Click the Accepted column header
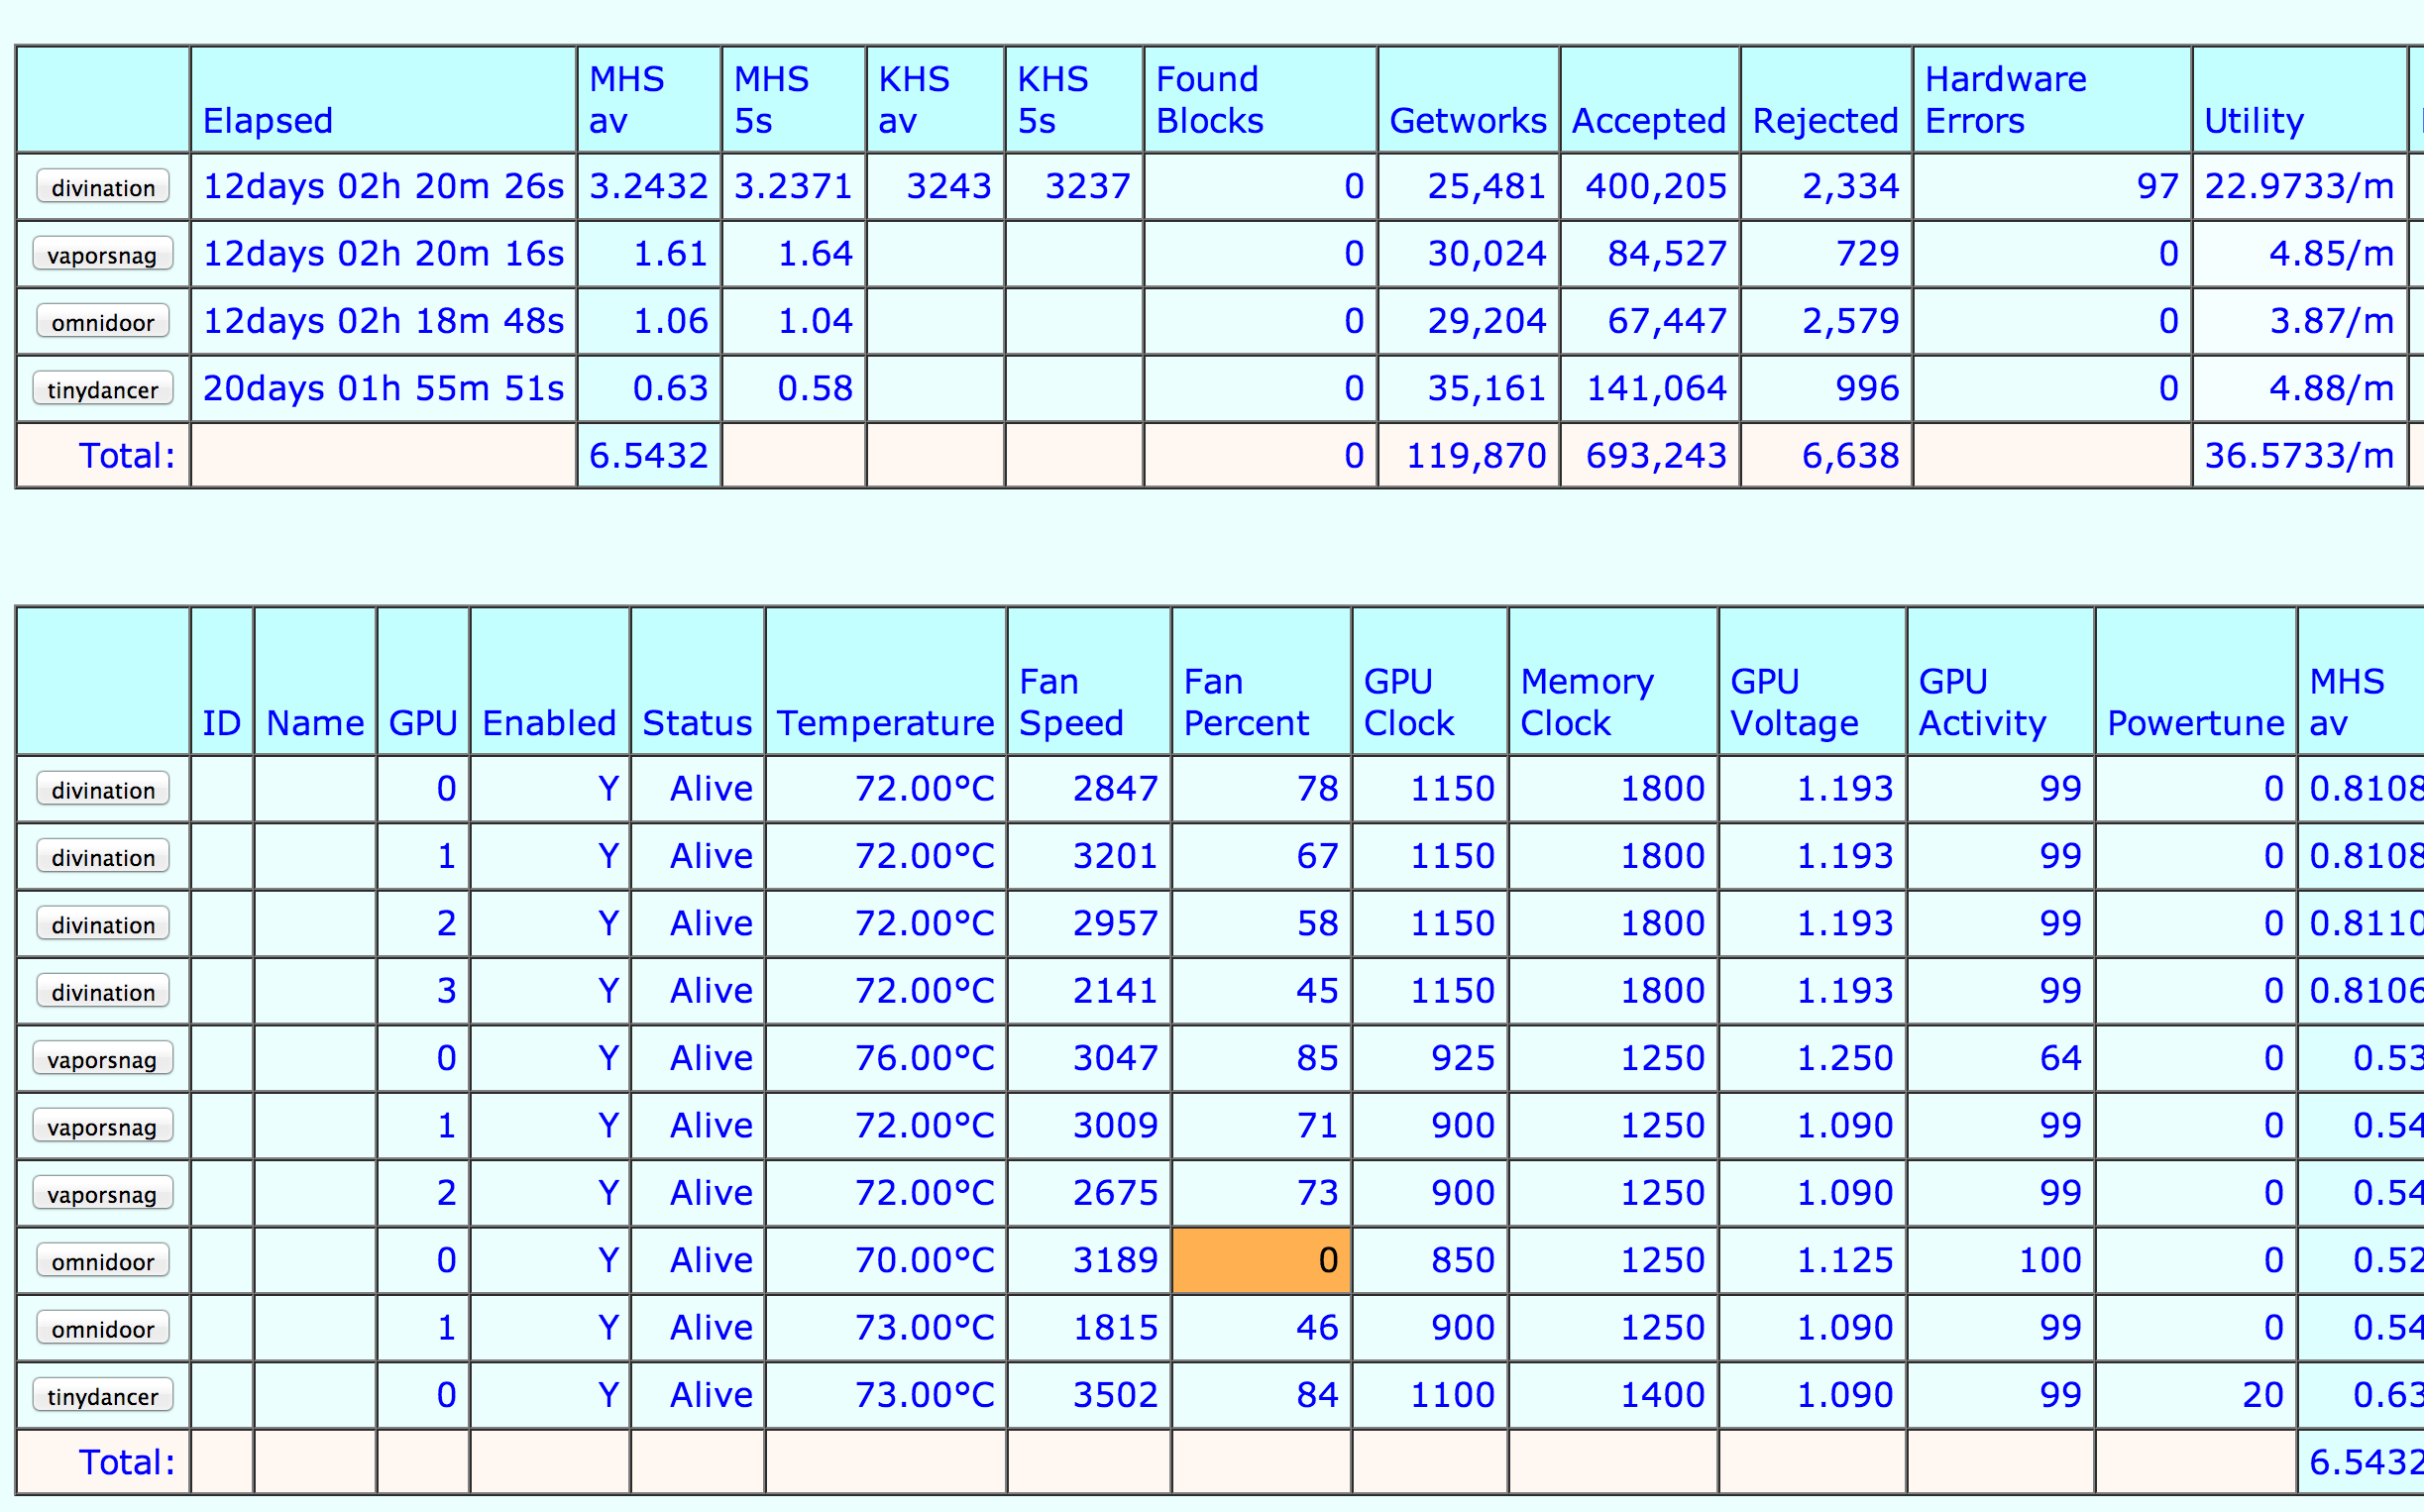2424x1512 pixels. pos(1649,100)
